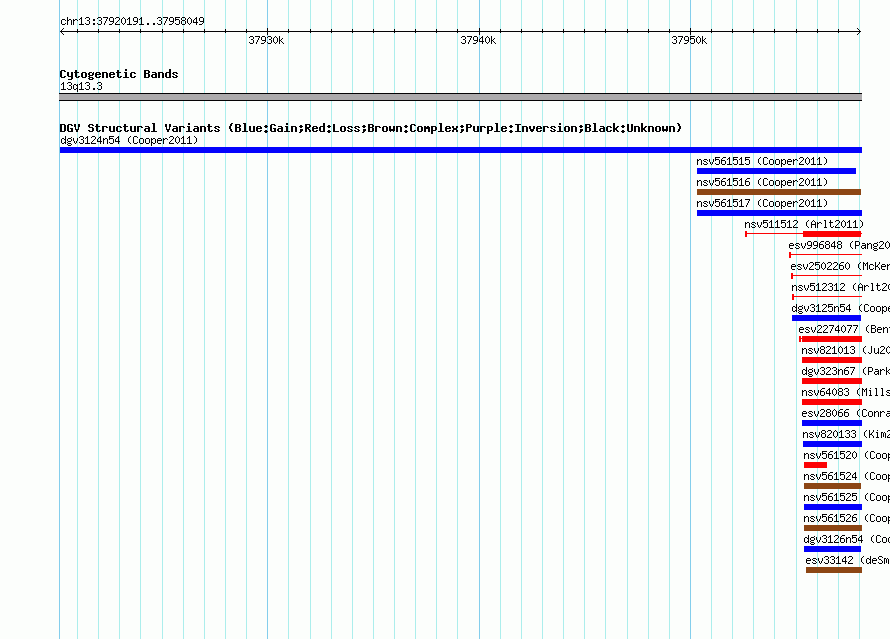This screenshot has height=639, width=890.
Task: Click the blue bar under nsv561517
Action: (x=779, y=213)
